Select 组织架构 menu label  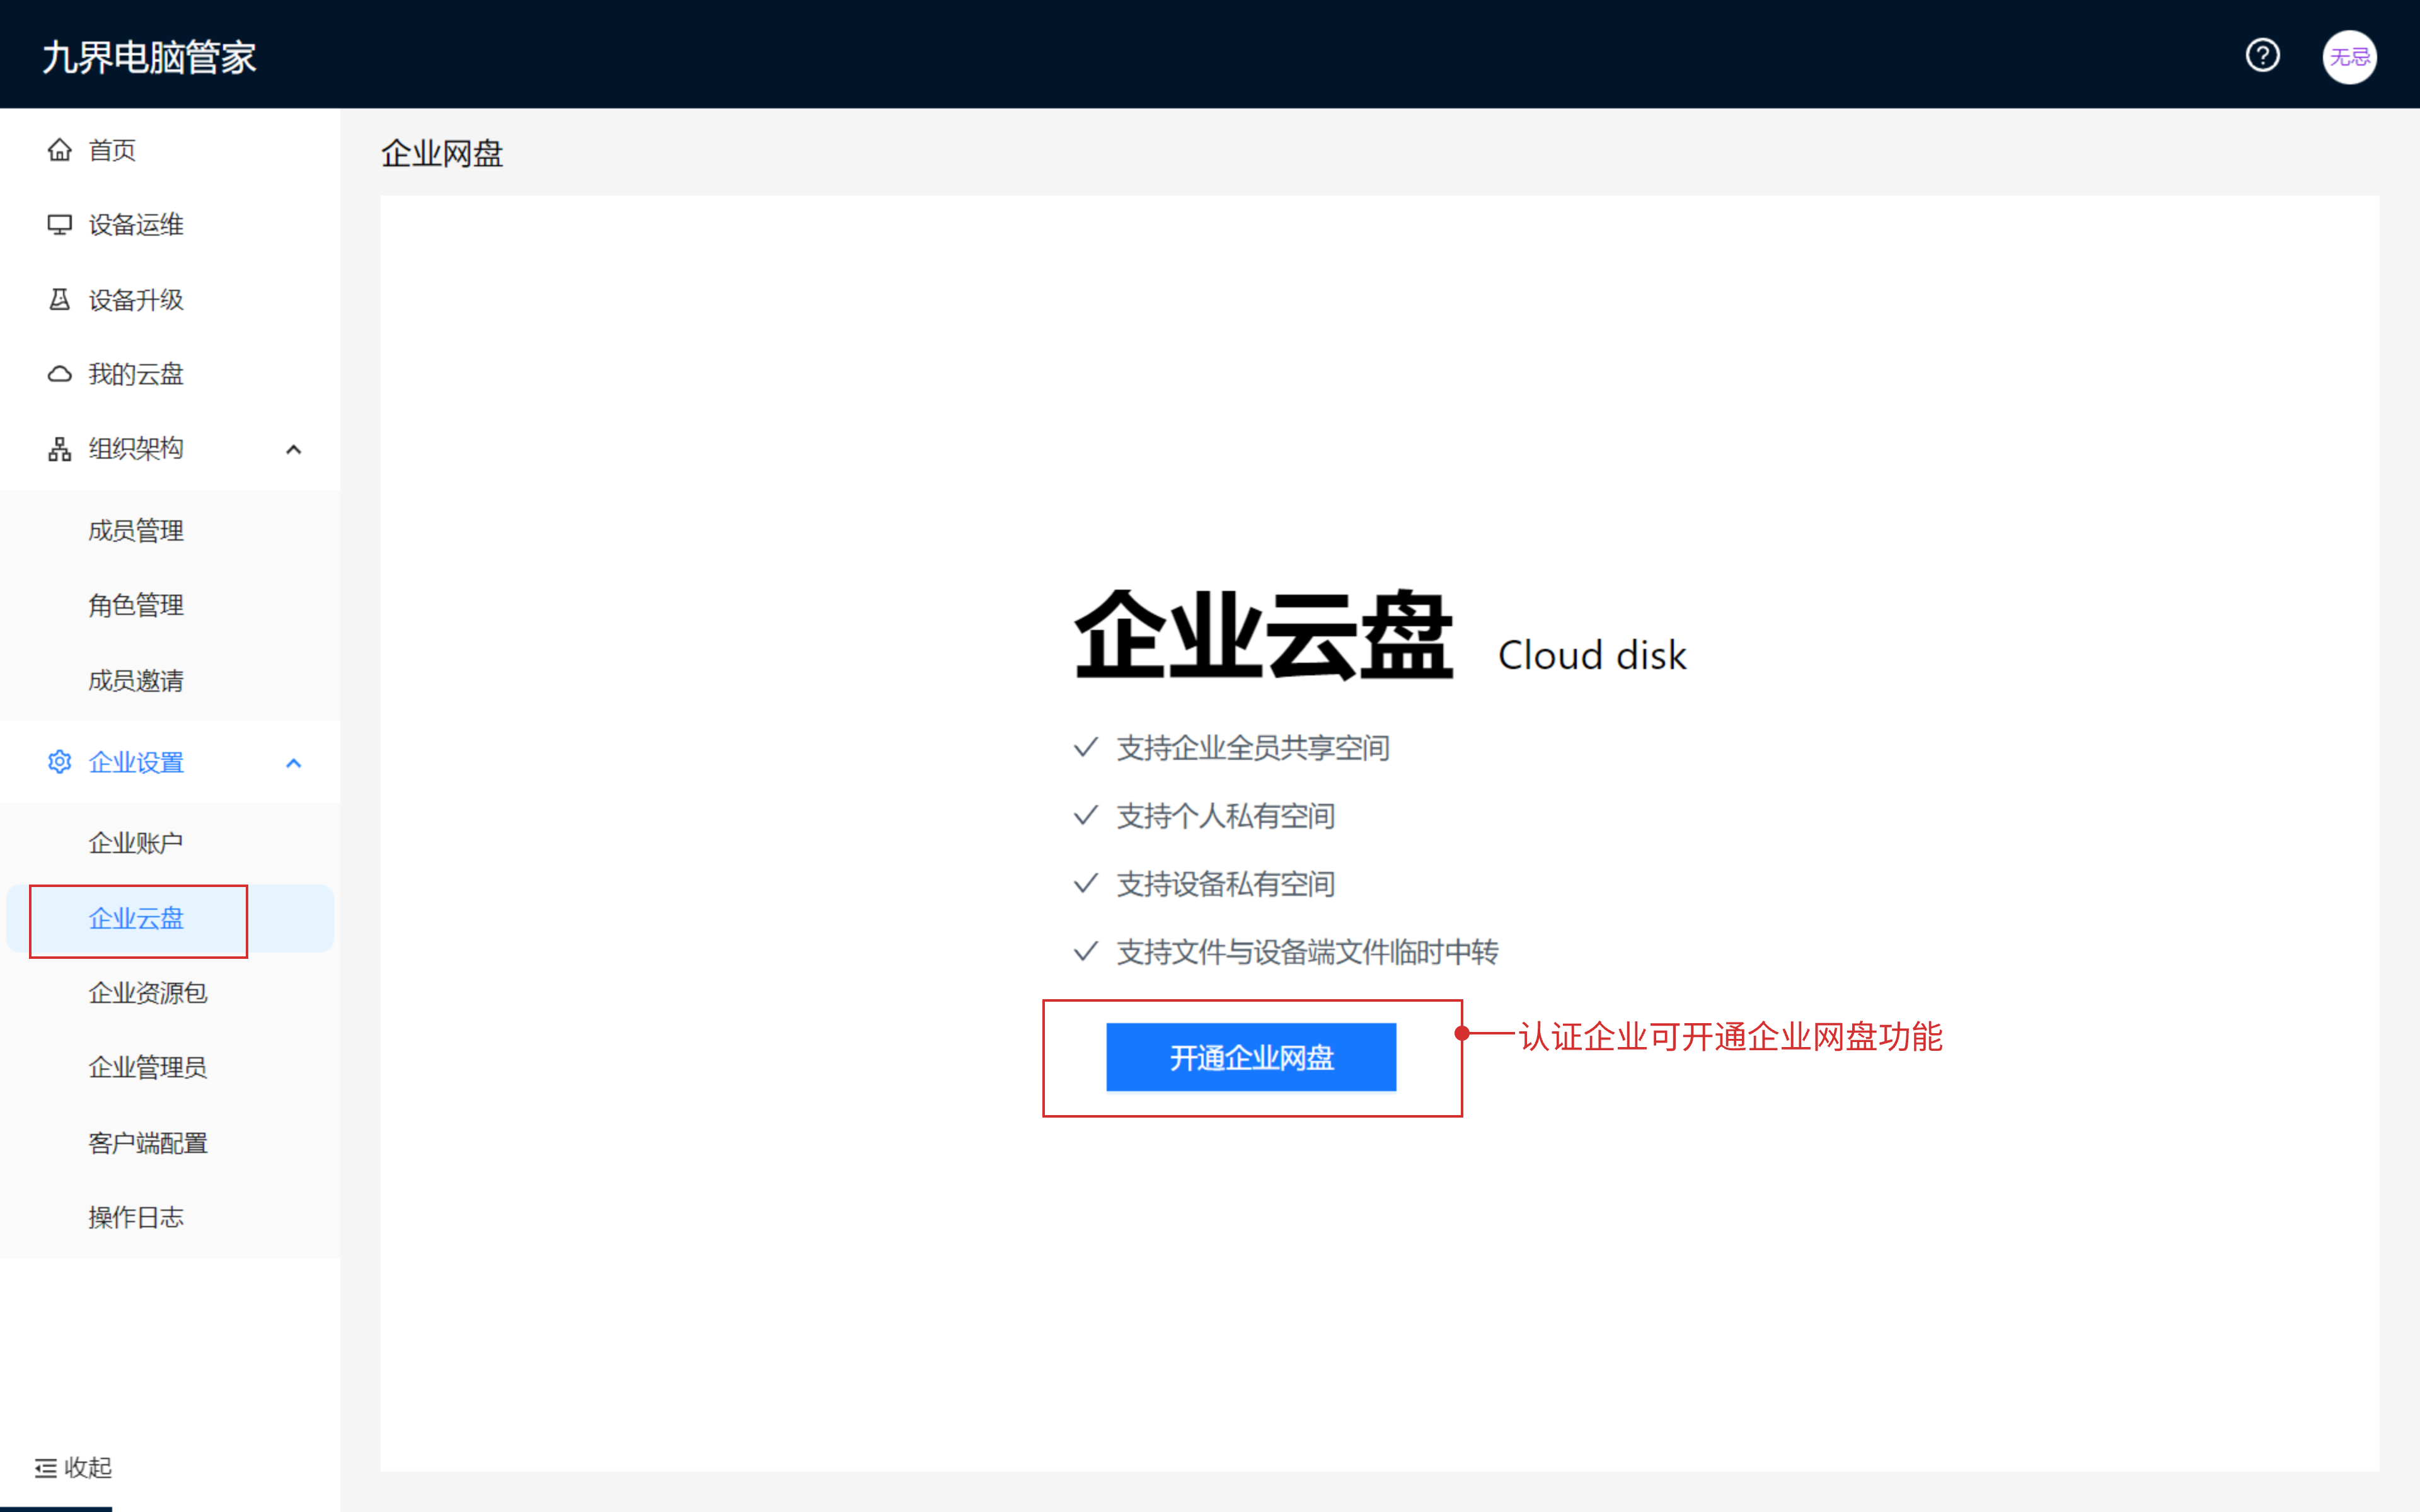coord(136,449)
